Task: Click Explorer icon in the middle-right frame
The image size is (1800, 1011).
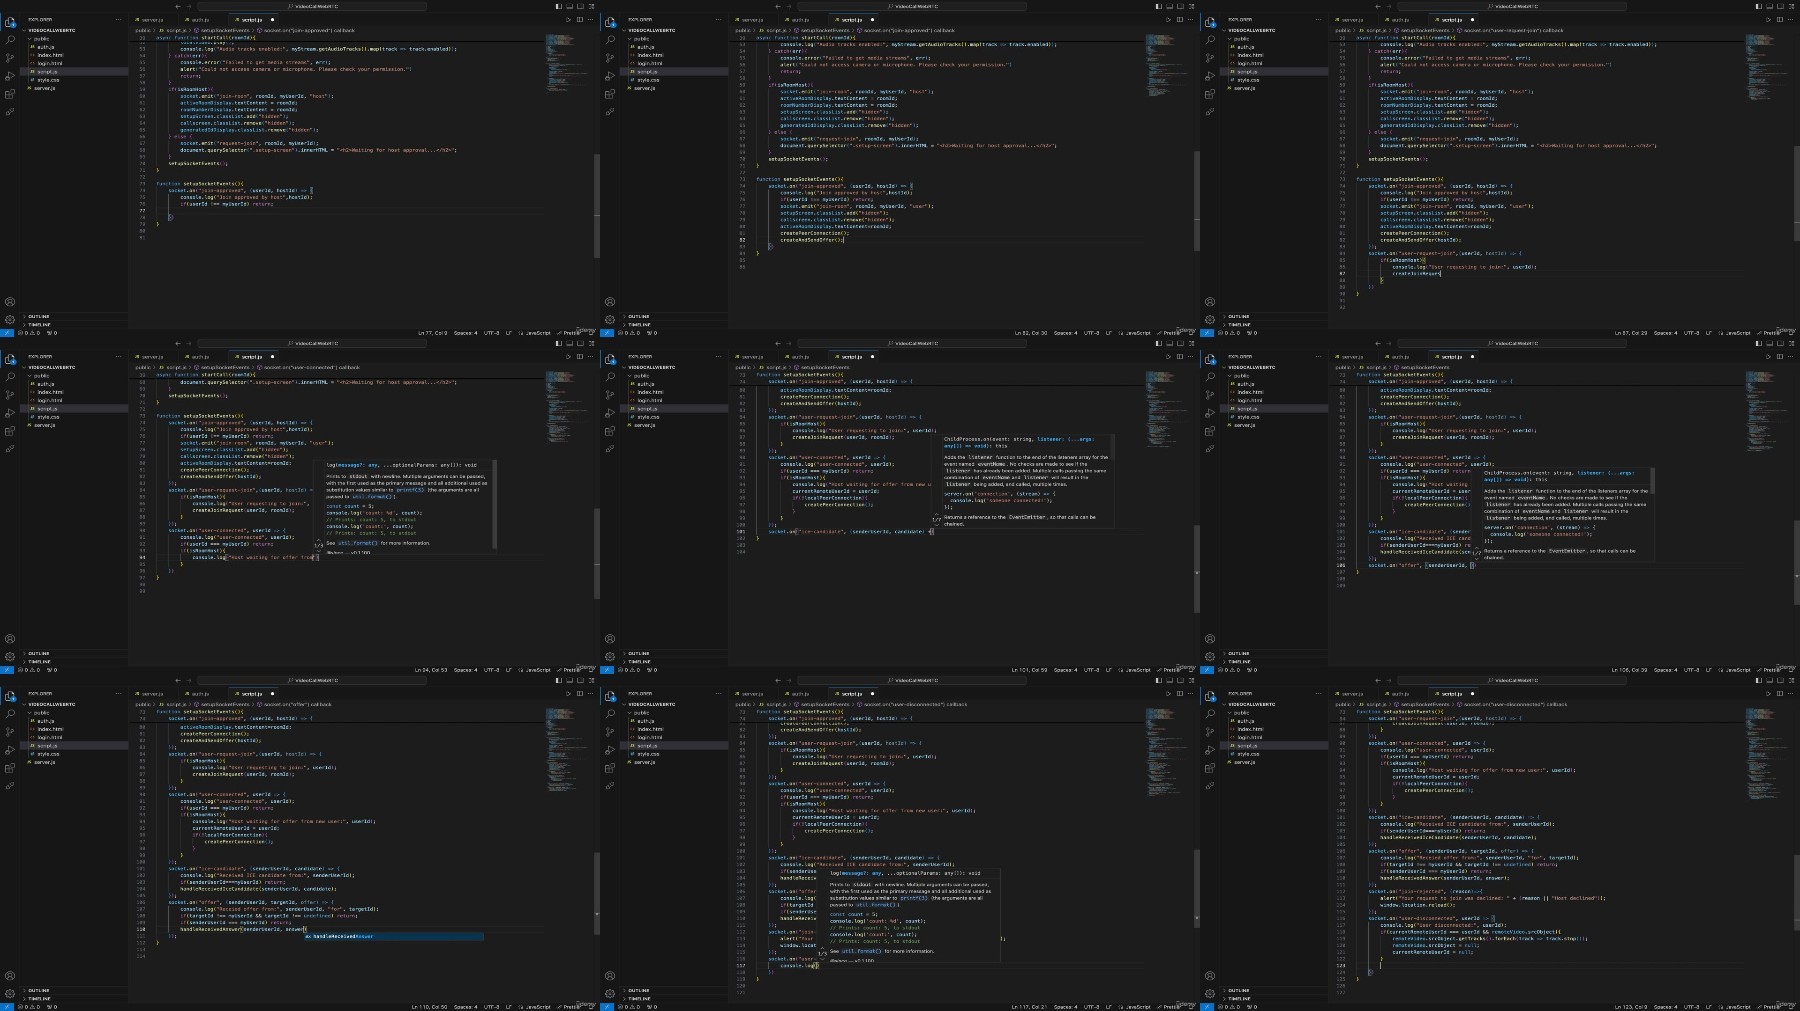Action: 1210,358
